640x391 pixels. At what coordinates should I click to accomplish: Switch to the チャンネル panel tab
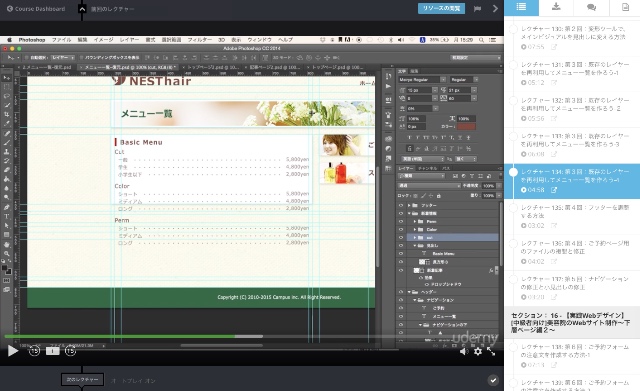[427, 168]
